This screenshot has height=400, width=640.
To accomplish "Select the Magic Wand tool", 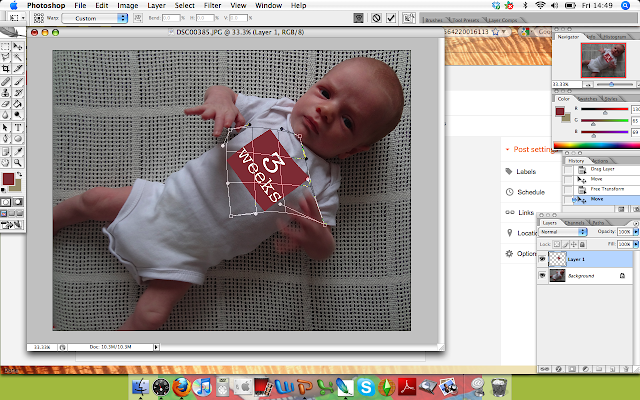I will 18,57.
